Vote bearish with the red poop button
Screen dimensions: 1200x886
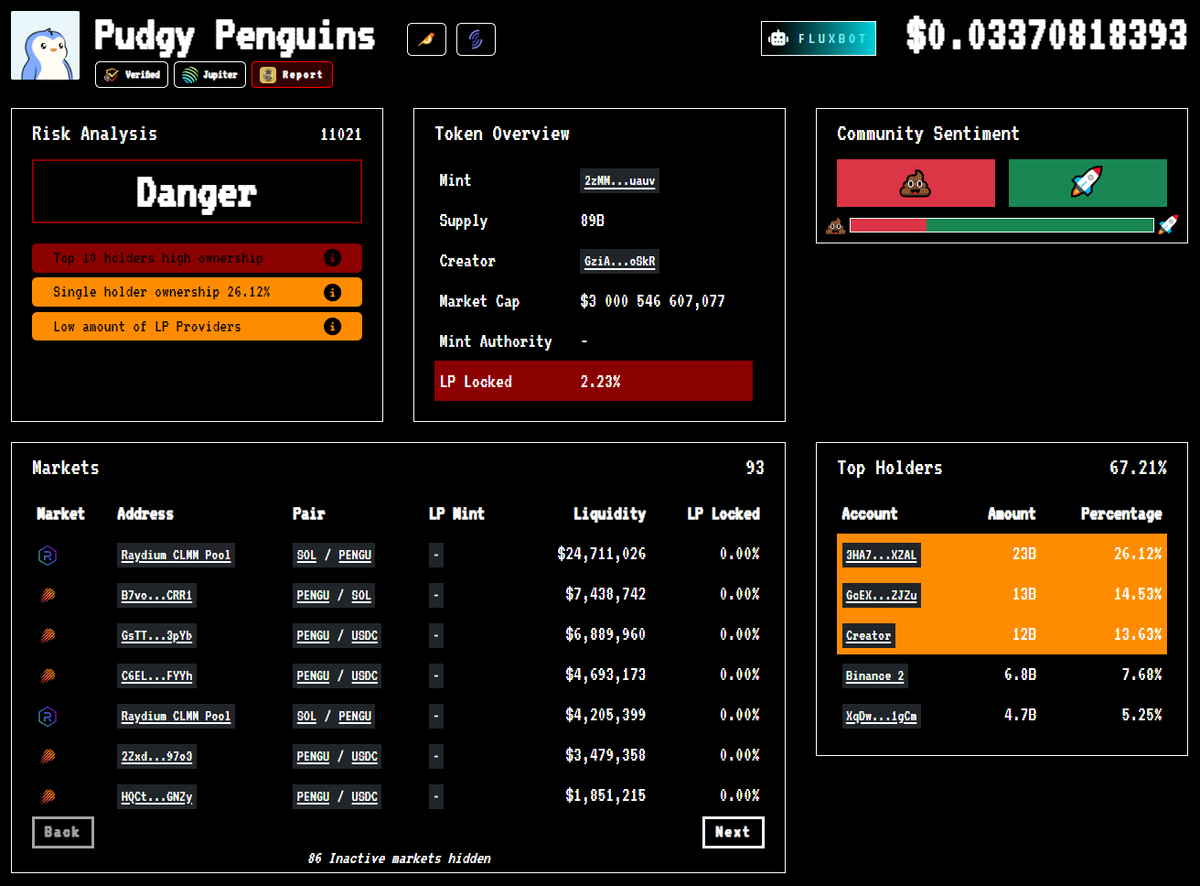tap(916, 183)
